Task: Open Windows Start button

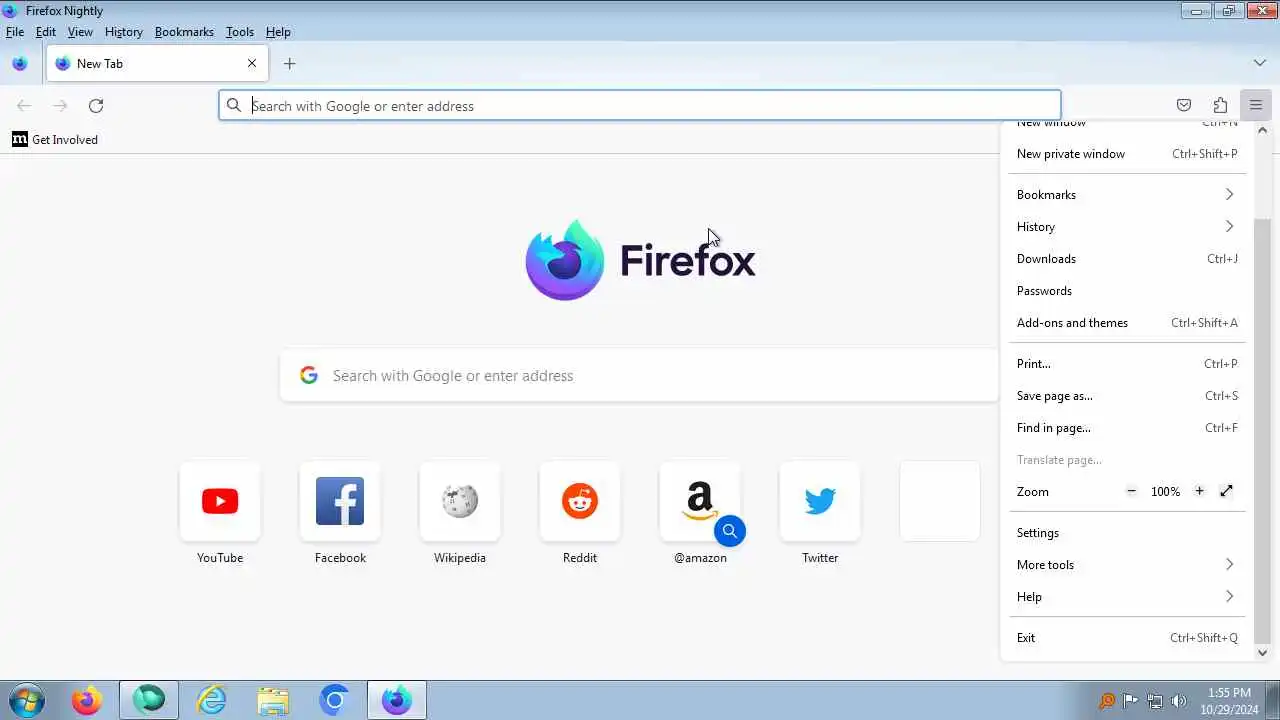Action: (x=27, y=700)
